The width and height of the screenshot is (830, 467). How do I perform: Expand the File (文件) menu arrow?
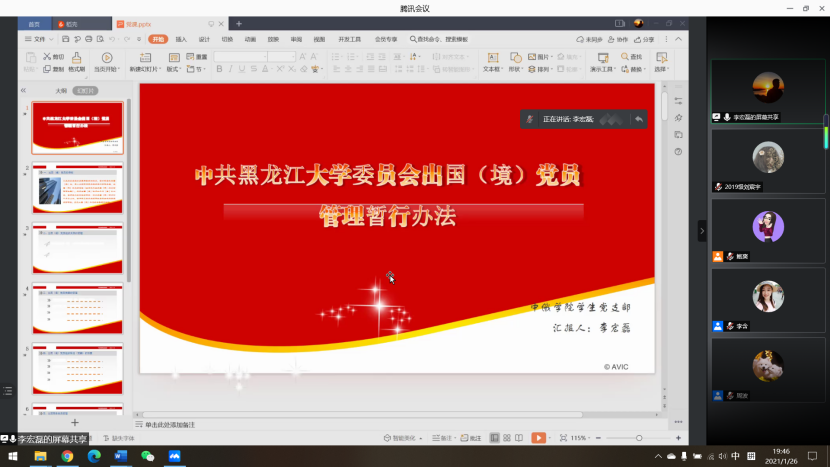coord(51,39)
